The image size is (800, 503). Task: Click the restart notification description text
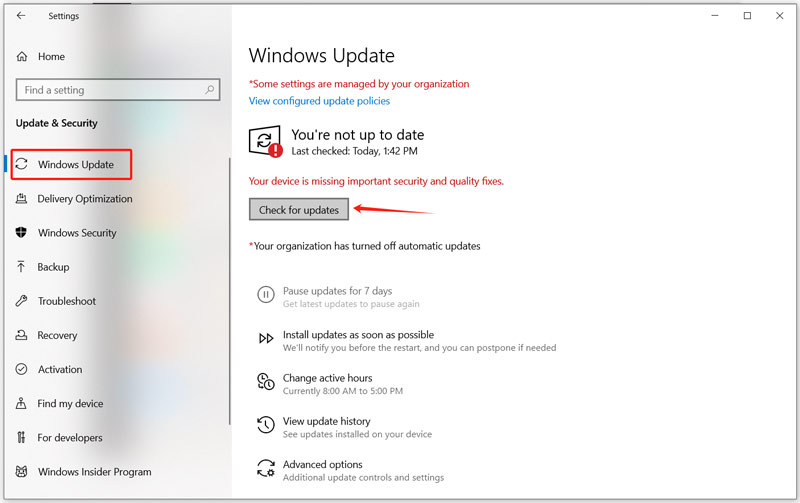(x=419, y=348)
